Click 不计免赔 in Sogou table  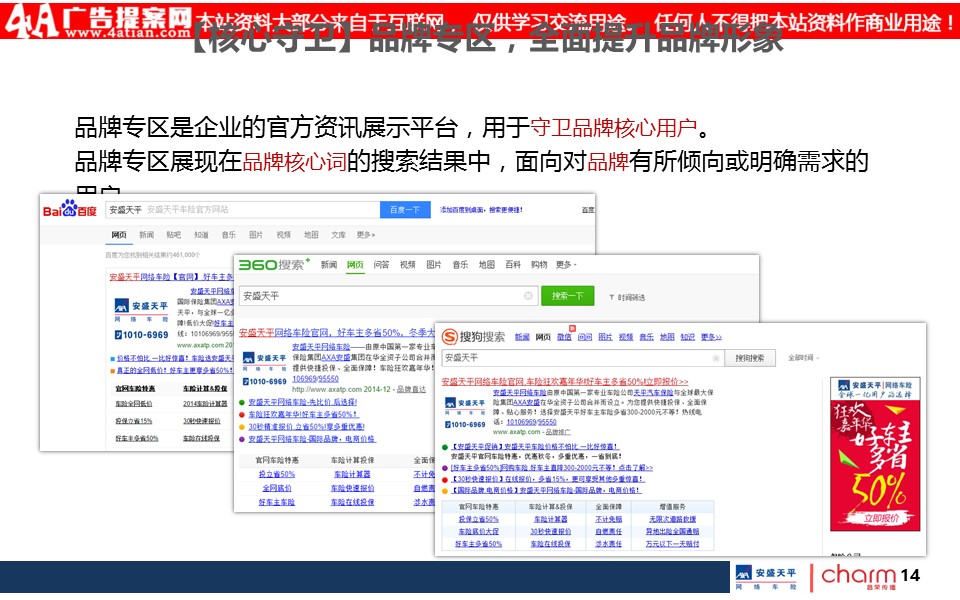[x=609, y=519]
